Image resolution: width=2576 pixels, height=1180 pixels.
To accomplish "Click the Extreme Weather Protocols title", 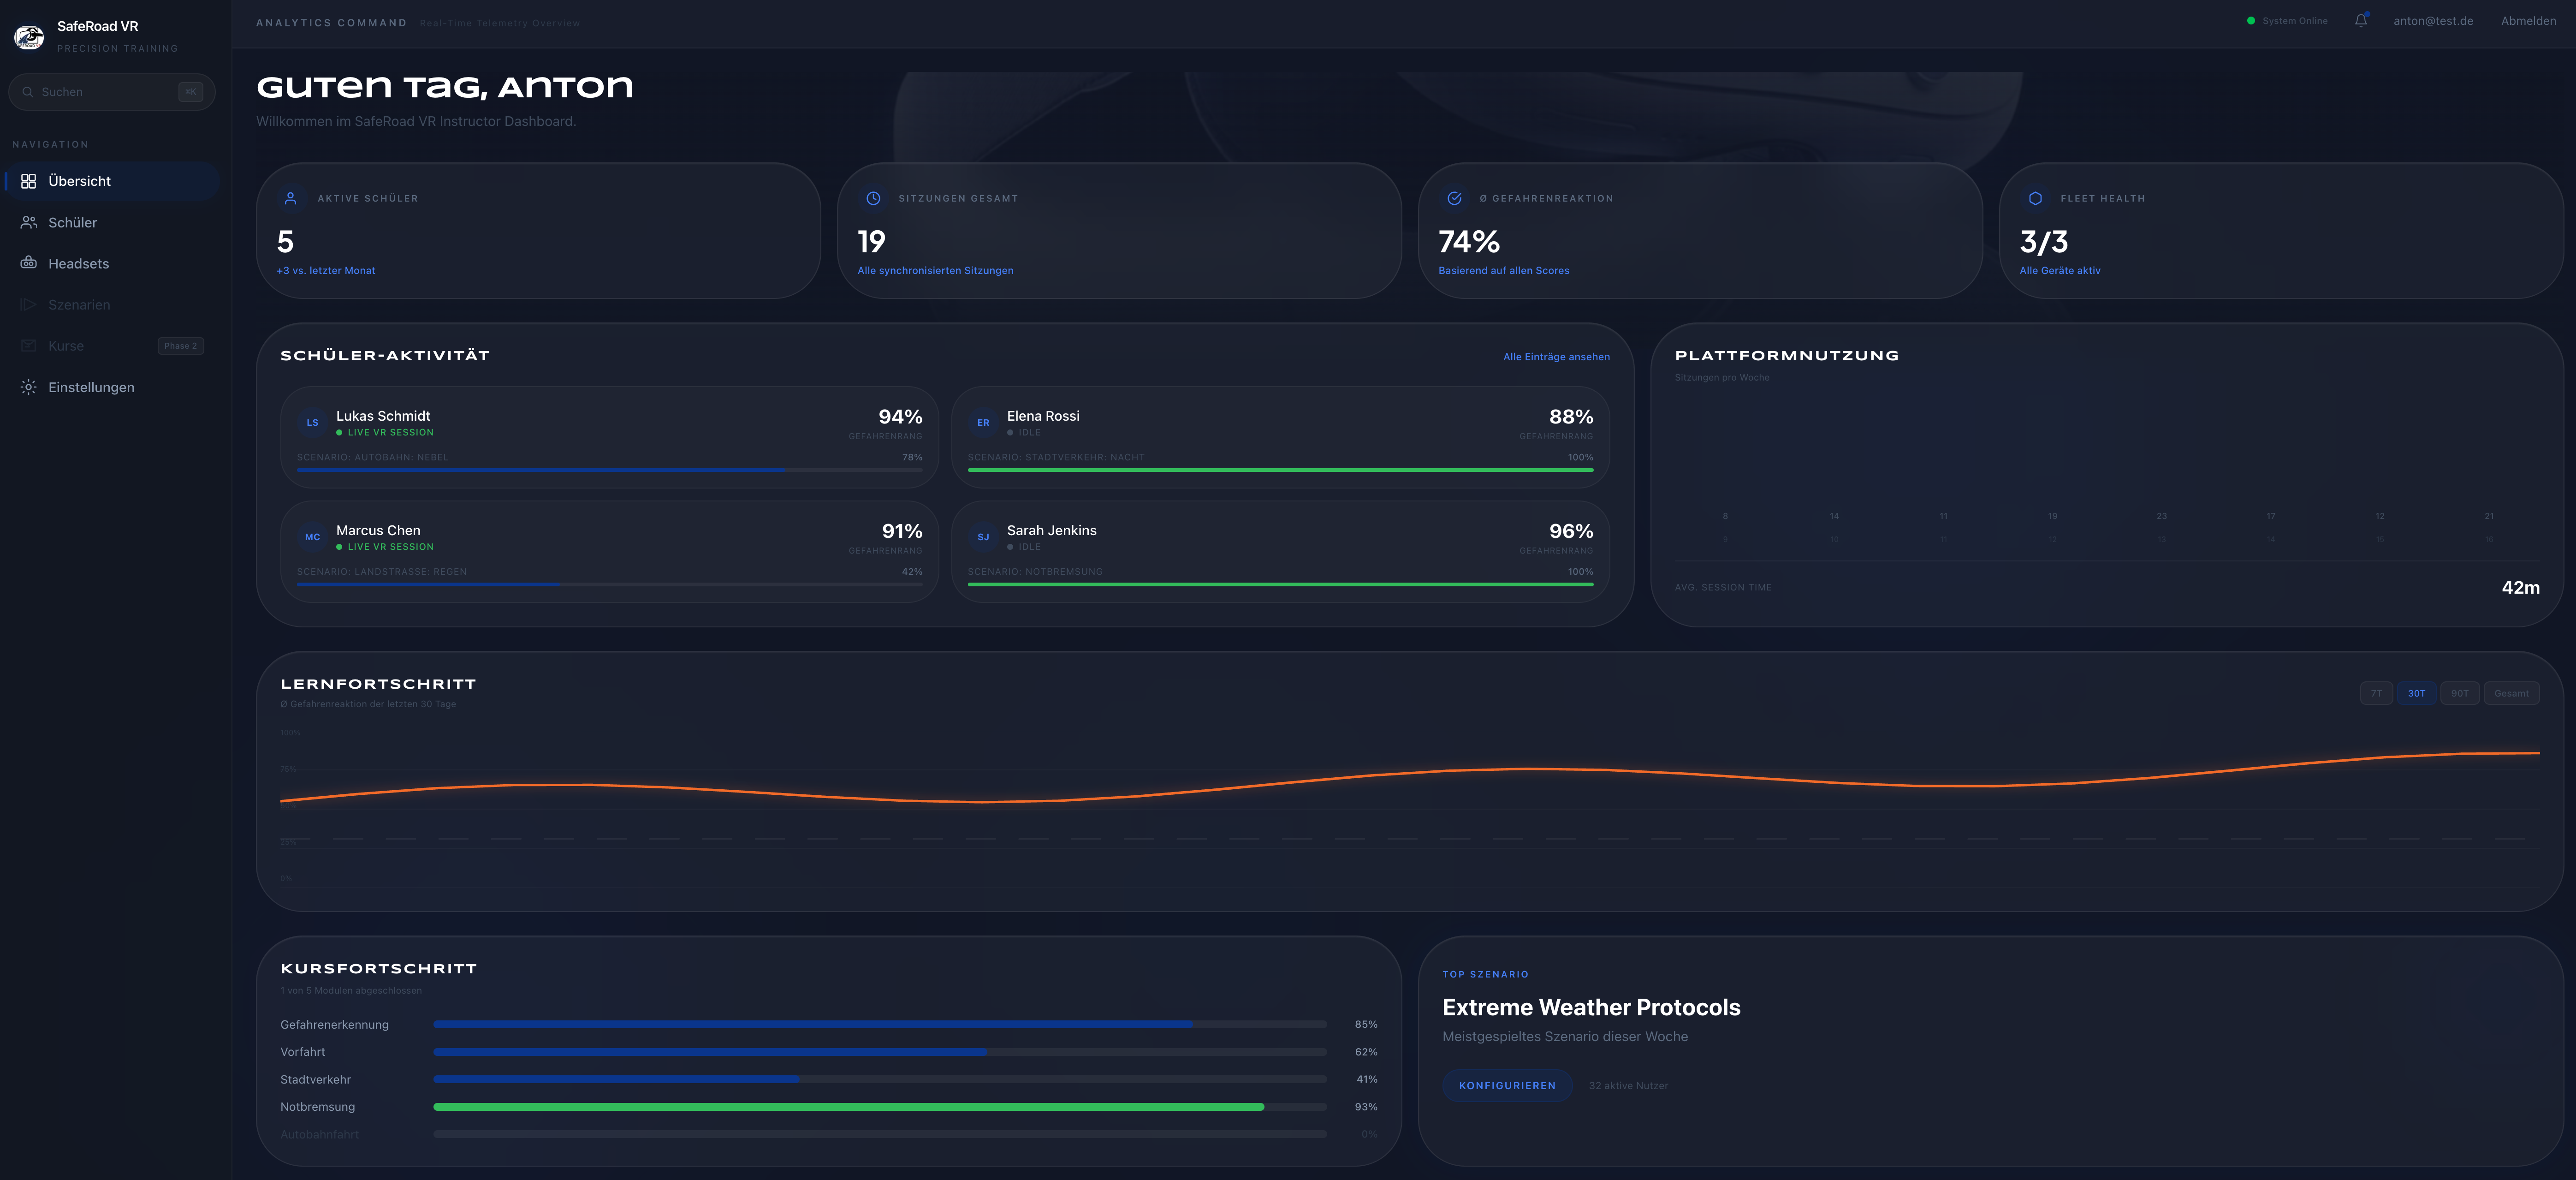I will point(1591,1008).
